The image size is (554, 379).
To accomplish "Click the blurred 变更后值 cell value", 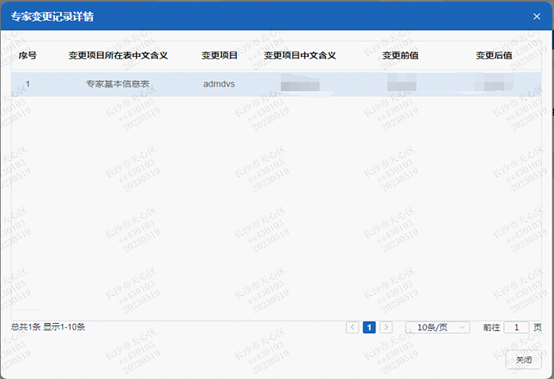I will [494, 82].
